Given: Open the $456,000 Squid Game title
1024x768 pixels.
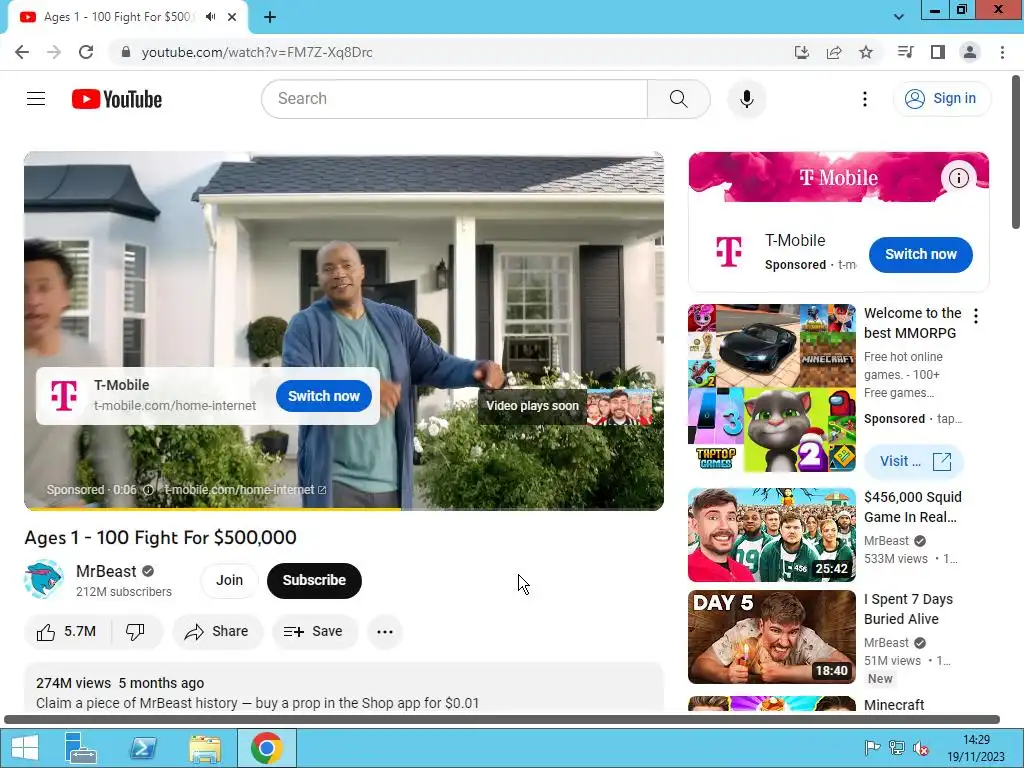Looking at the screenshot, I should [x=913, y=507].
